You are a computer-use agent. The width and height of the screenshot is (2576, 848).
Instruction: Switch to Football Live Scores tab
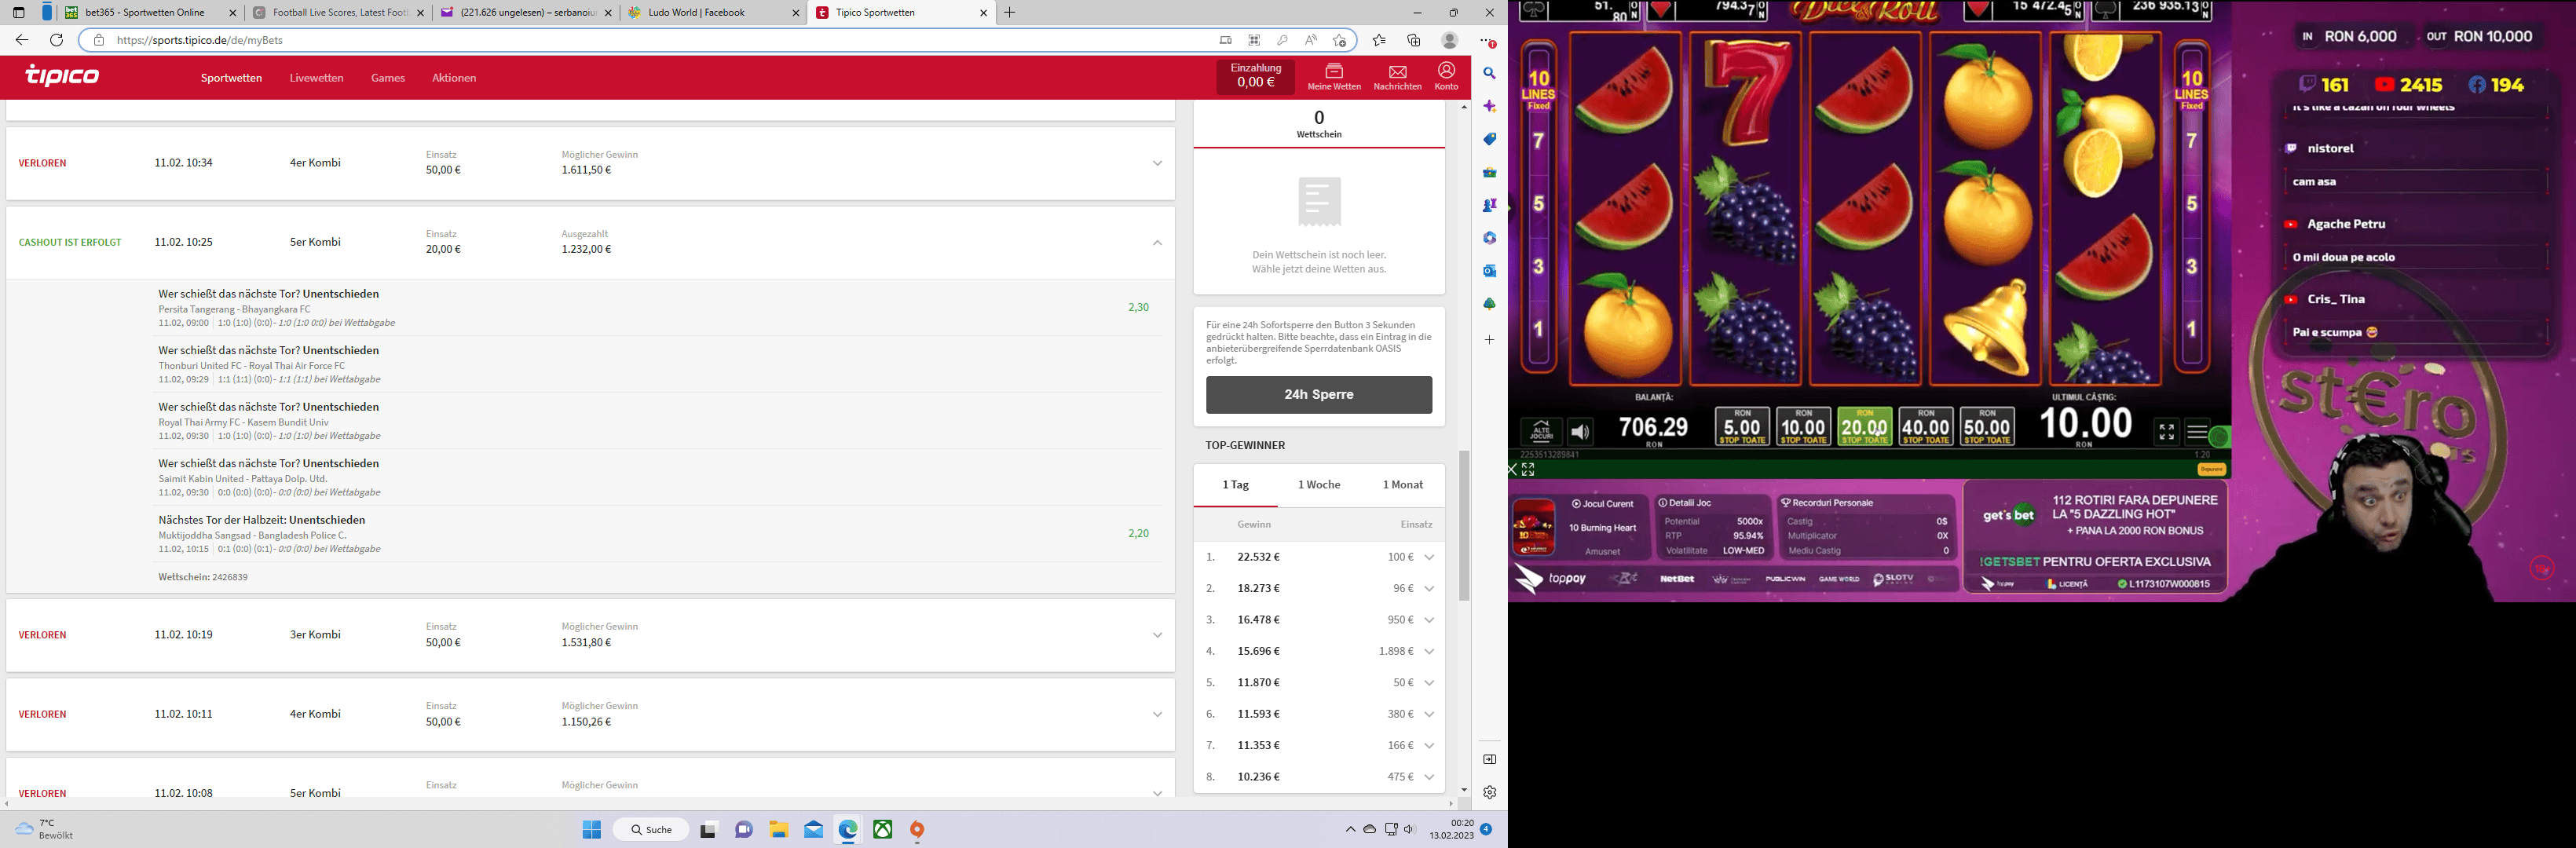click(337, 13)
